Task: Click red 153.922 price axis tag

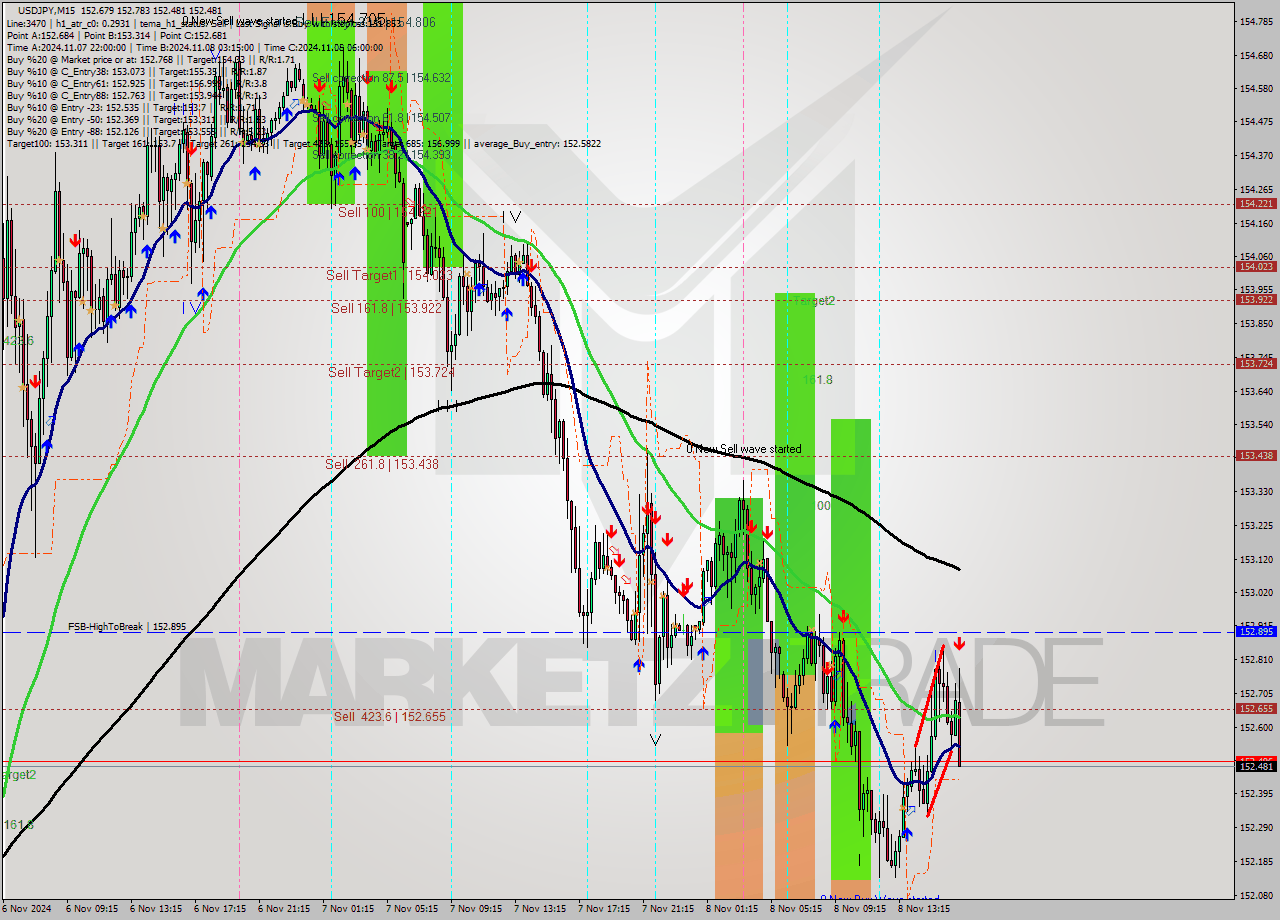Action: point(1256,299)
